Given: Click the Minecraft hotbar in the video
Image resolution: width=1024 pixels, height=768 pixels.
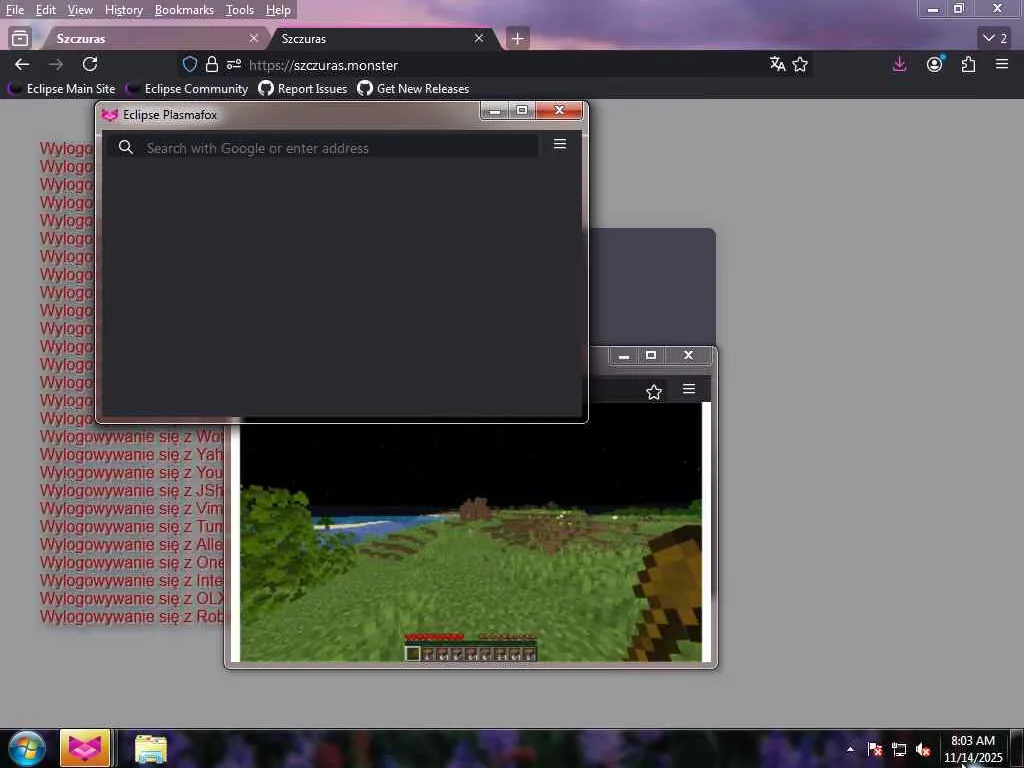Looking at the screenshot, I should [x=470, y=653].
